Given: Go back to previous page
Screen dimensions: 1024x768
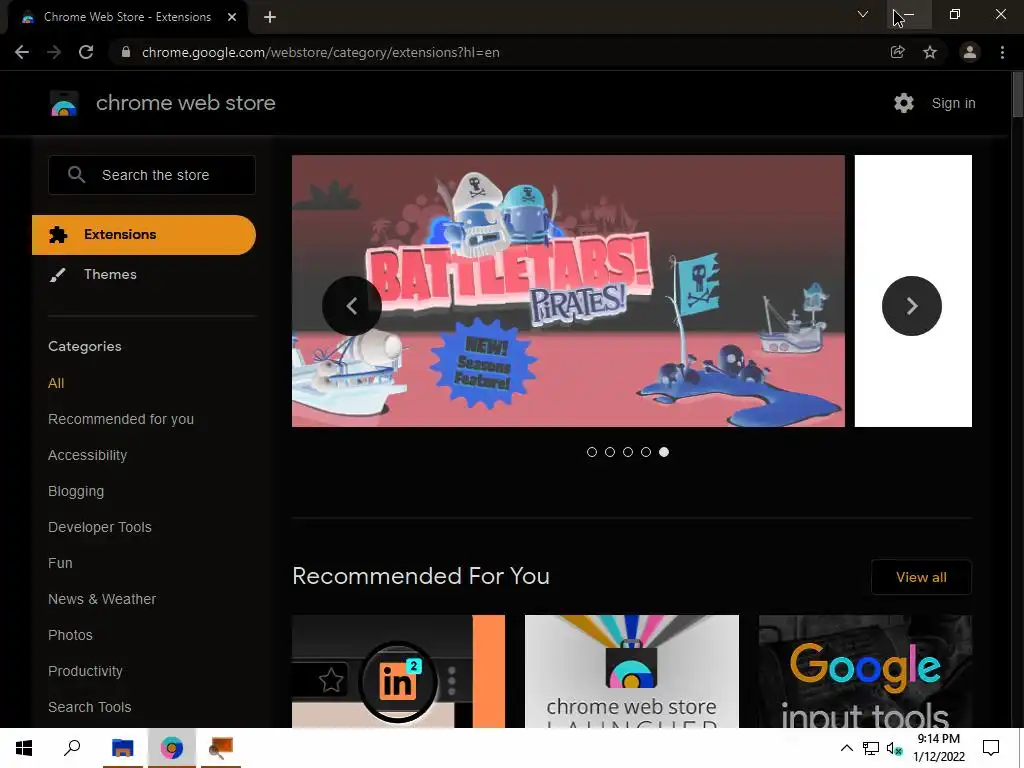Looking at the screenshot, I should (x=22, y=52).
